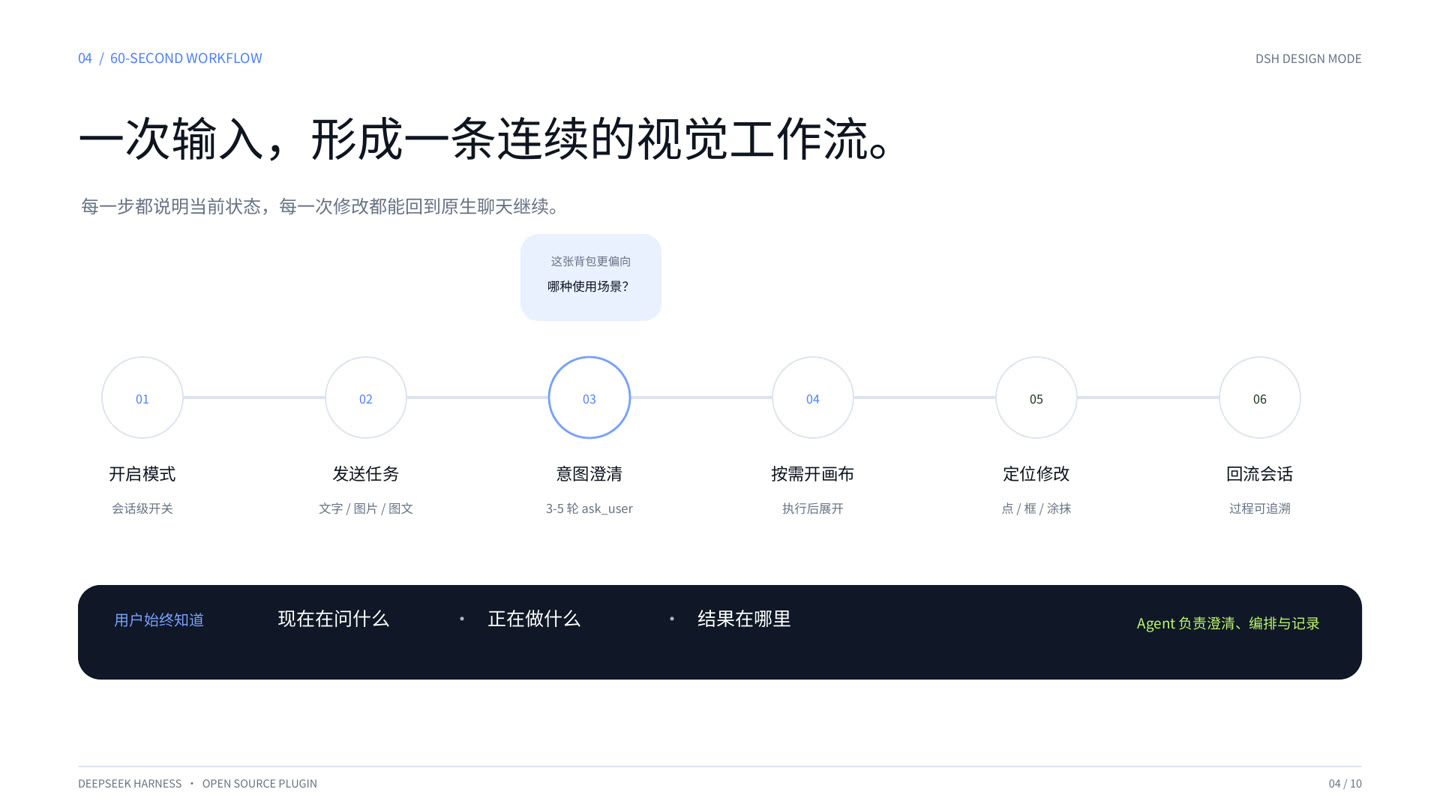Viewport: 1440px width, 810px height.
Task: Click 现在在问什么 in the dark banner
Action: [x=333, y=619]
